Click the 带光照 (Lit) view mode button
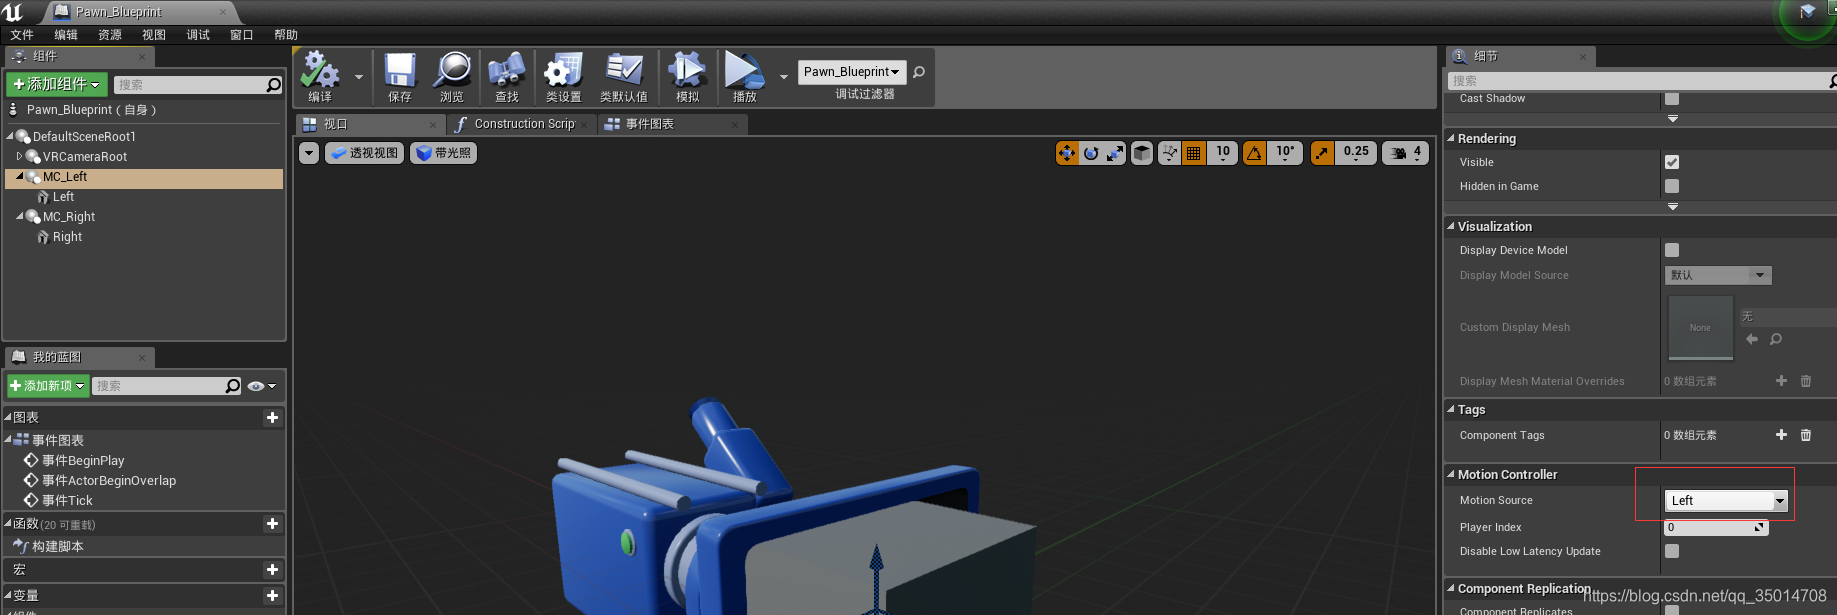The image size is (1837, 615). 443,153
